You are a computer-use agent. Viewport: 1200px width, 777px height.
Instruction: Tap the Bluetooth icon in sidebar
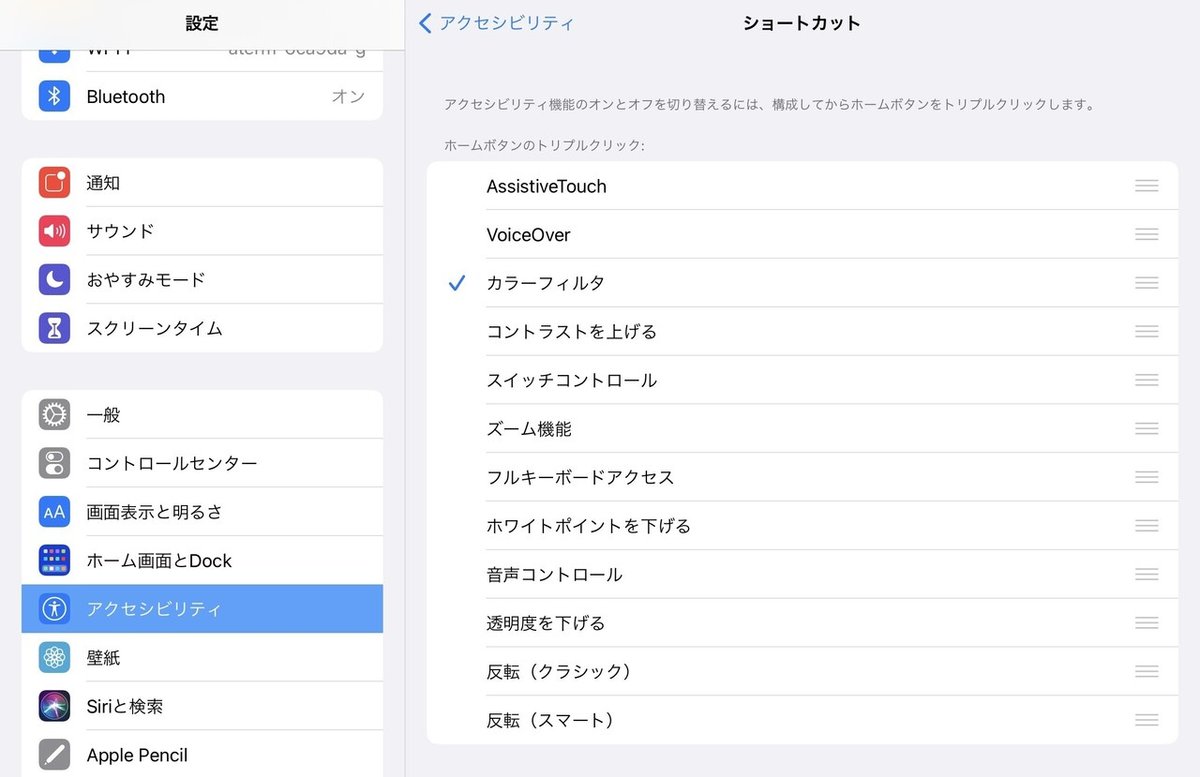tap(54, 97)
